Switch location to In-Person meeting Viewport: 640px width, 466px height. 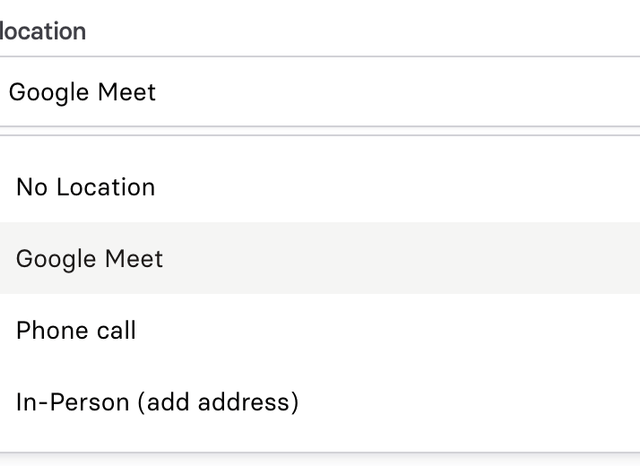(x=157, y=403)
